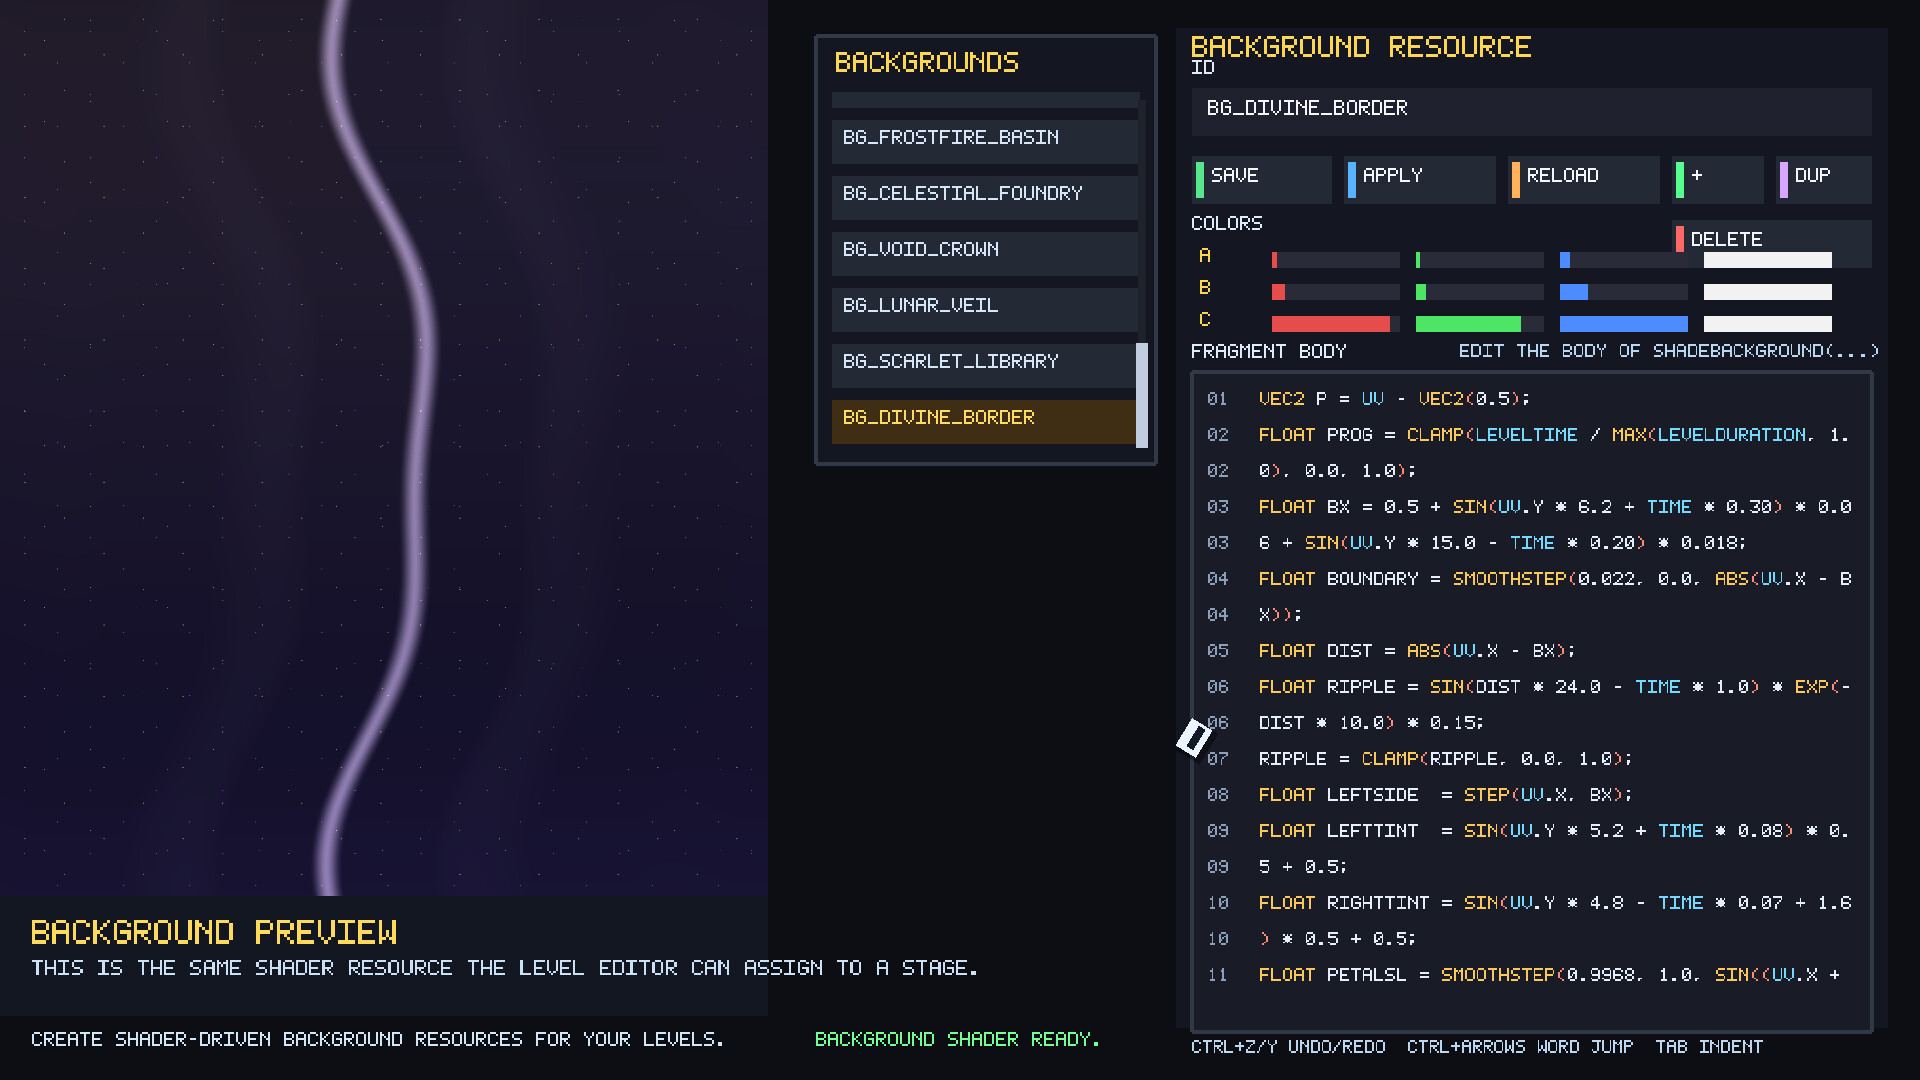Click the RELOAD shader button

1584,178
